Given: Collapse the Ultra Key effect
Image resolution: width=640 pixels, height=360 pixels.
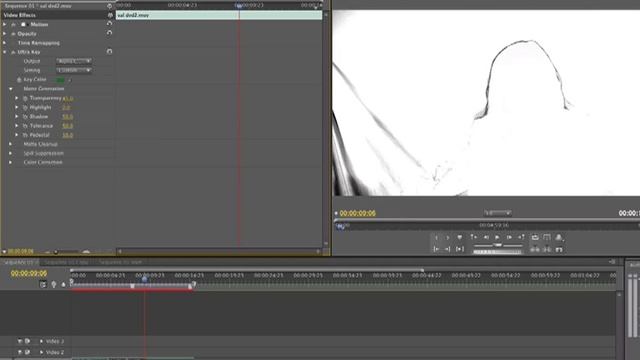Looking at the screenshot, I should 4,52.
